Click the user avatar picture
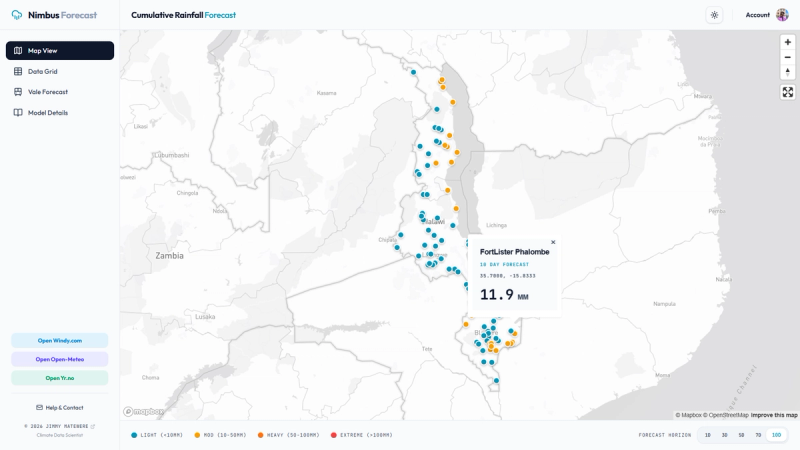Image resolution: width=800 pixels, height=450 pixels. tap(782, 15)
